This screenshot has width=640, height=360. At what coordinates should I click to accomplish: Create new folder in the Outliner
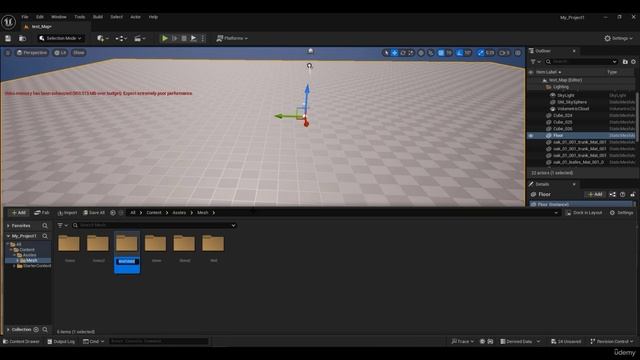pos(625,62)
